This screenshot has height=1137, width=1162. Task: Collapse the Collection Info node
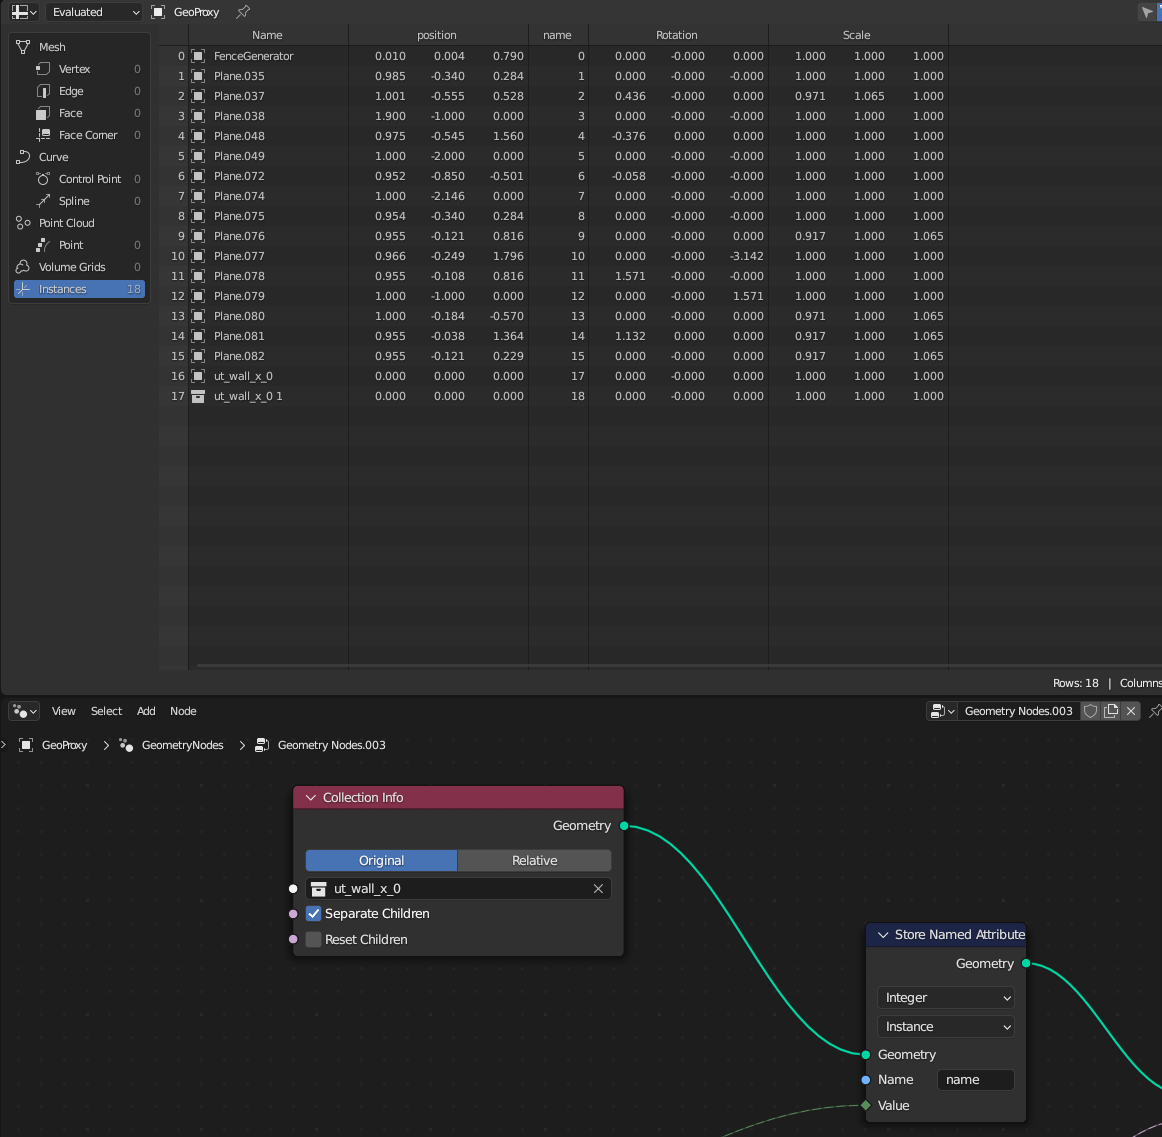(311, 798)
